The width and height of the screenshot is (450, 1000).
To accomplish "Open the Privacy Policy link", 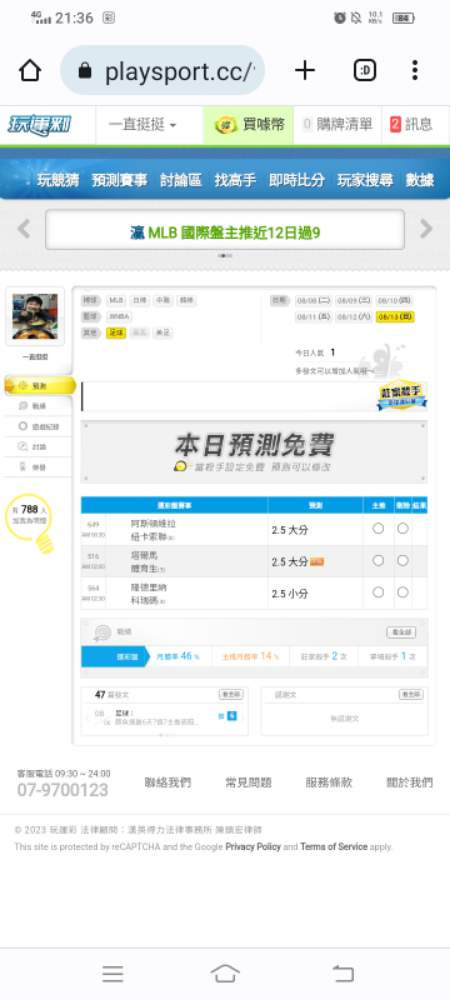I will coord(253,847).
